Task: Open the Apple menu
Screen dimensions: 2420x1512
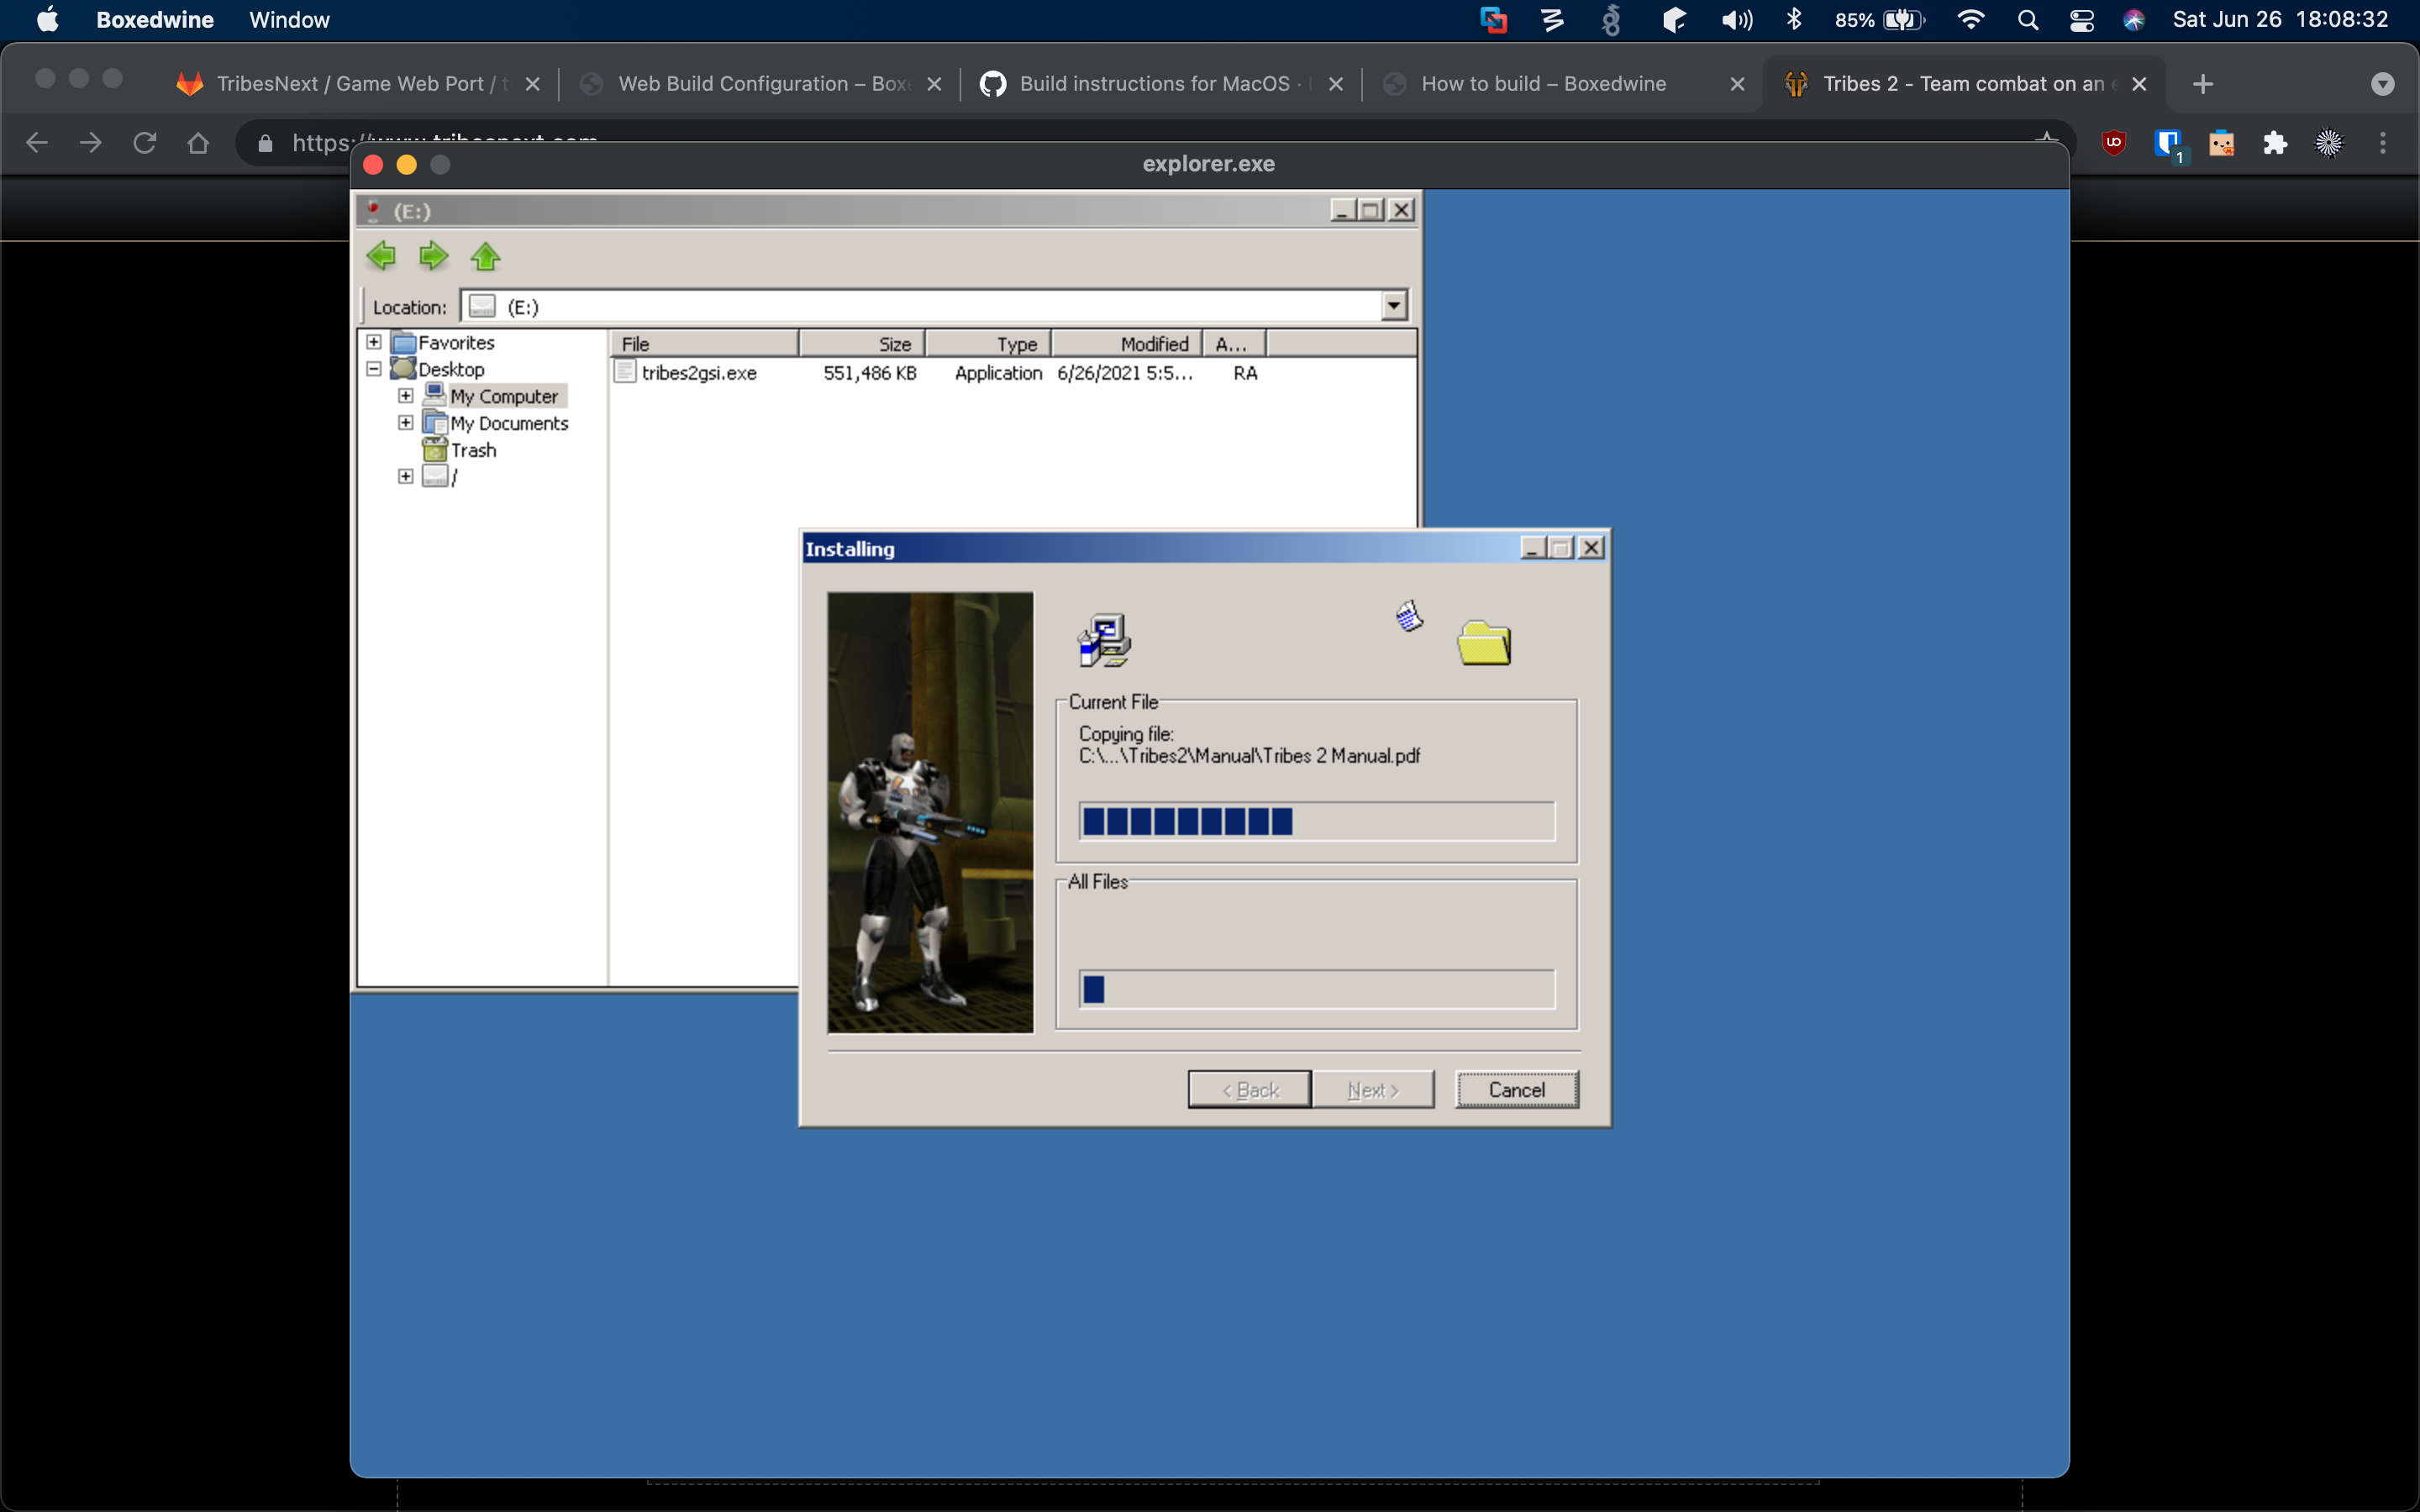Action: tap(47, 20)
